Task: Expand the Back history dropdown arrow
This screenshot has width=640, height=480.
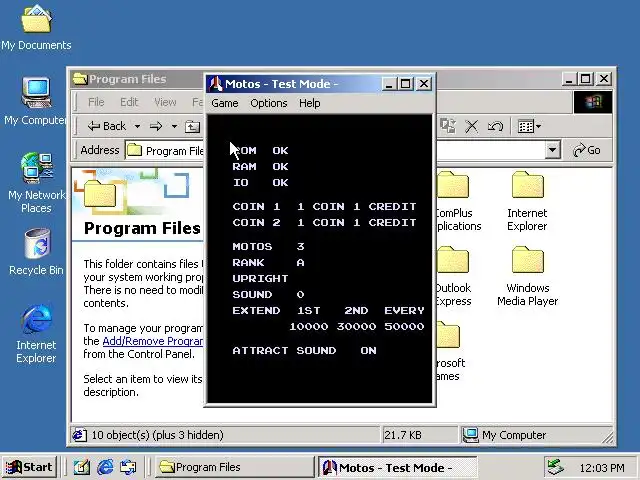Action: click(138, 127)
